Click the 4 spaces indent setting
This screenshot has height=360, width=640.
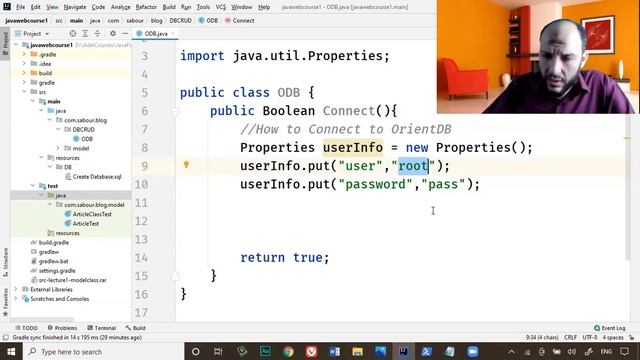[x=613, y=338]
